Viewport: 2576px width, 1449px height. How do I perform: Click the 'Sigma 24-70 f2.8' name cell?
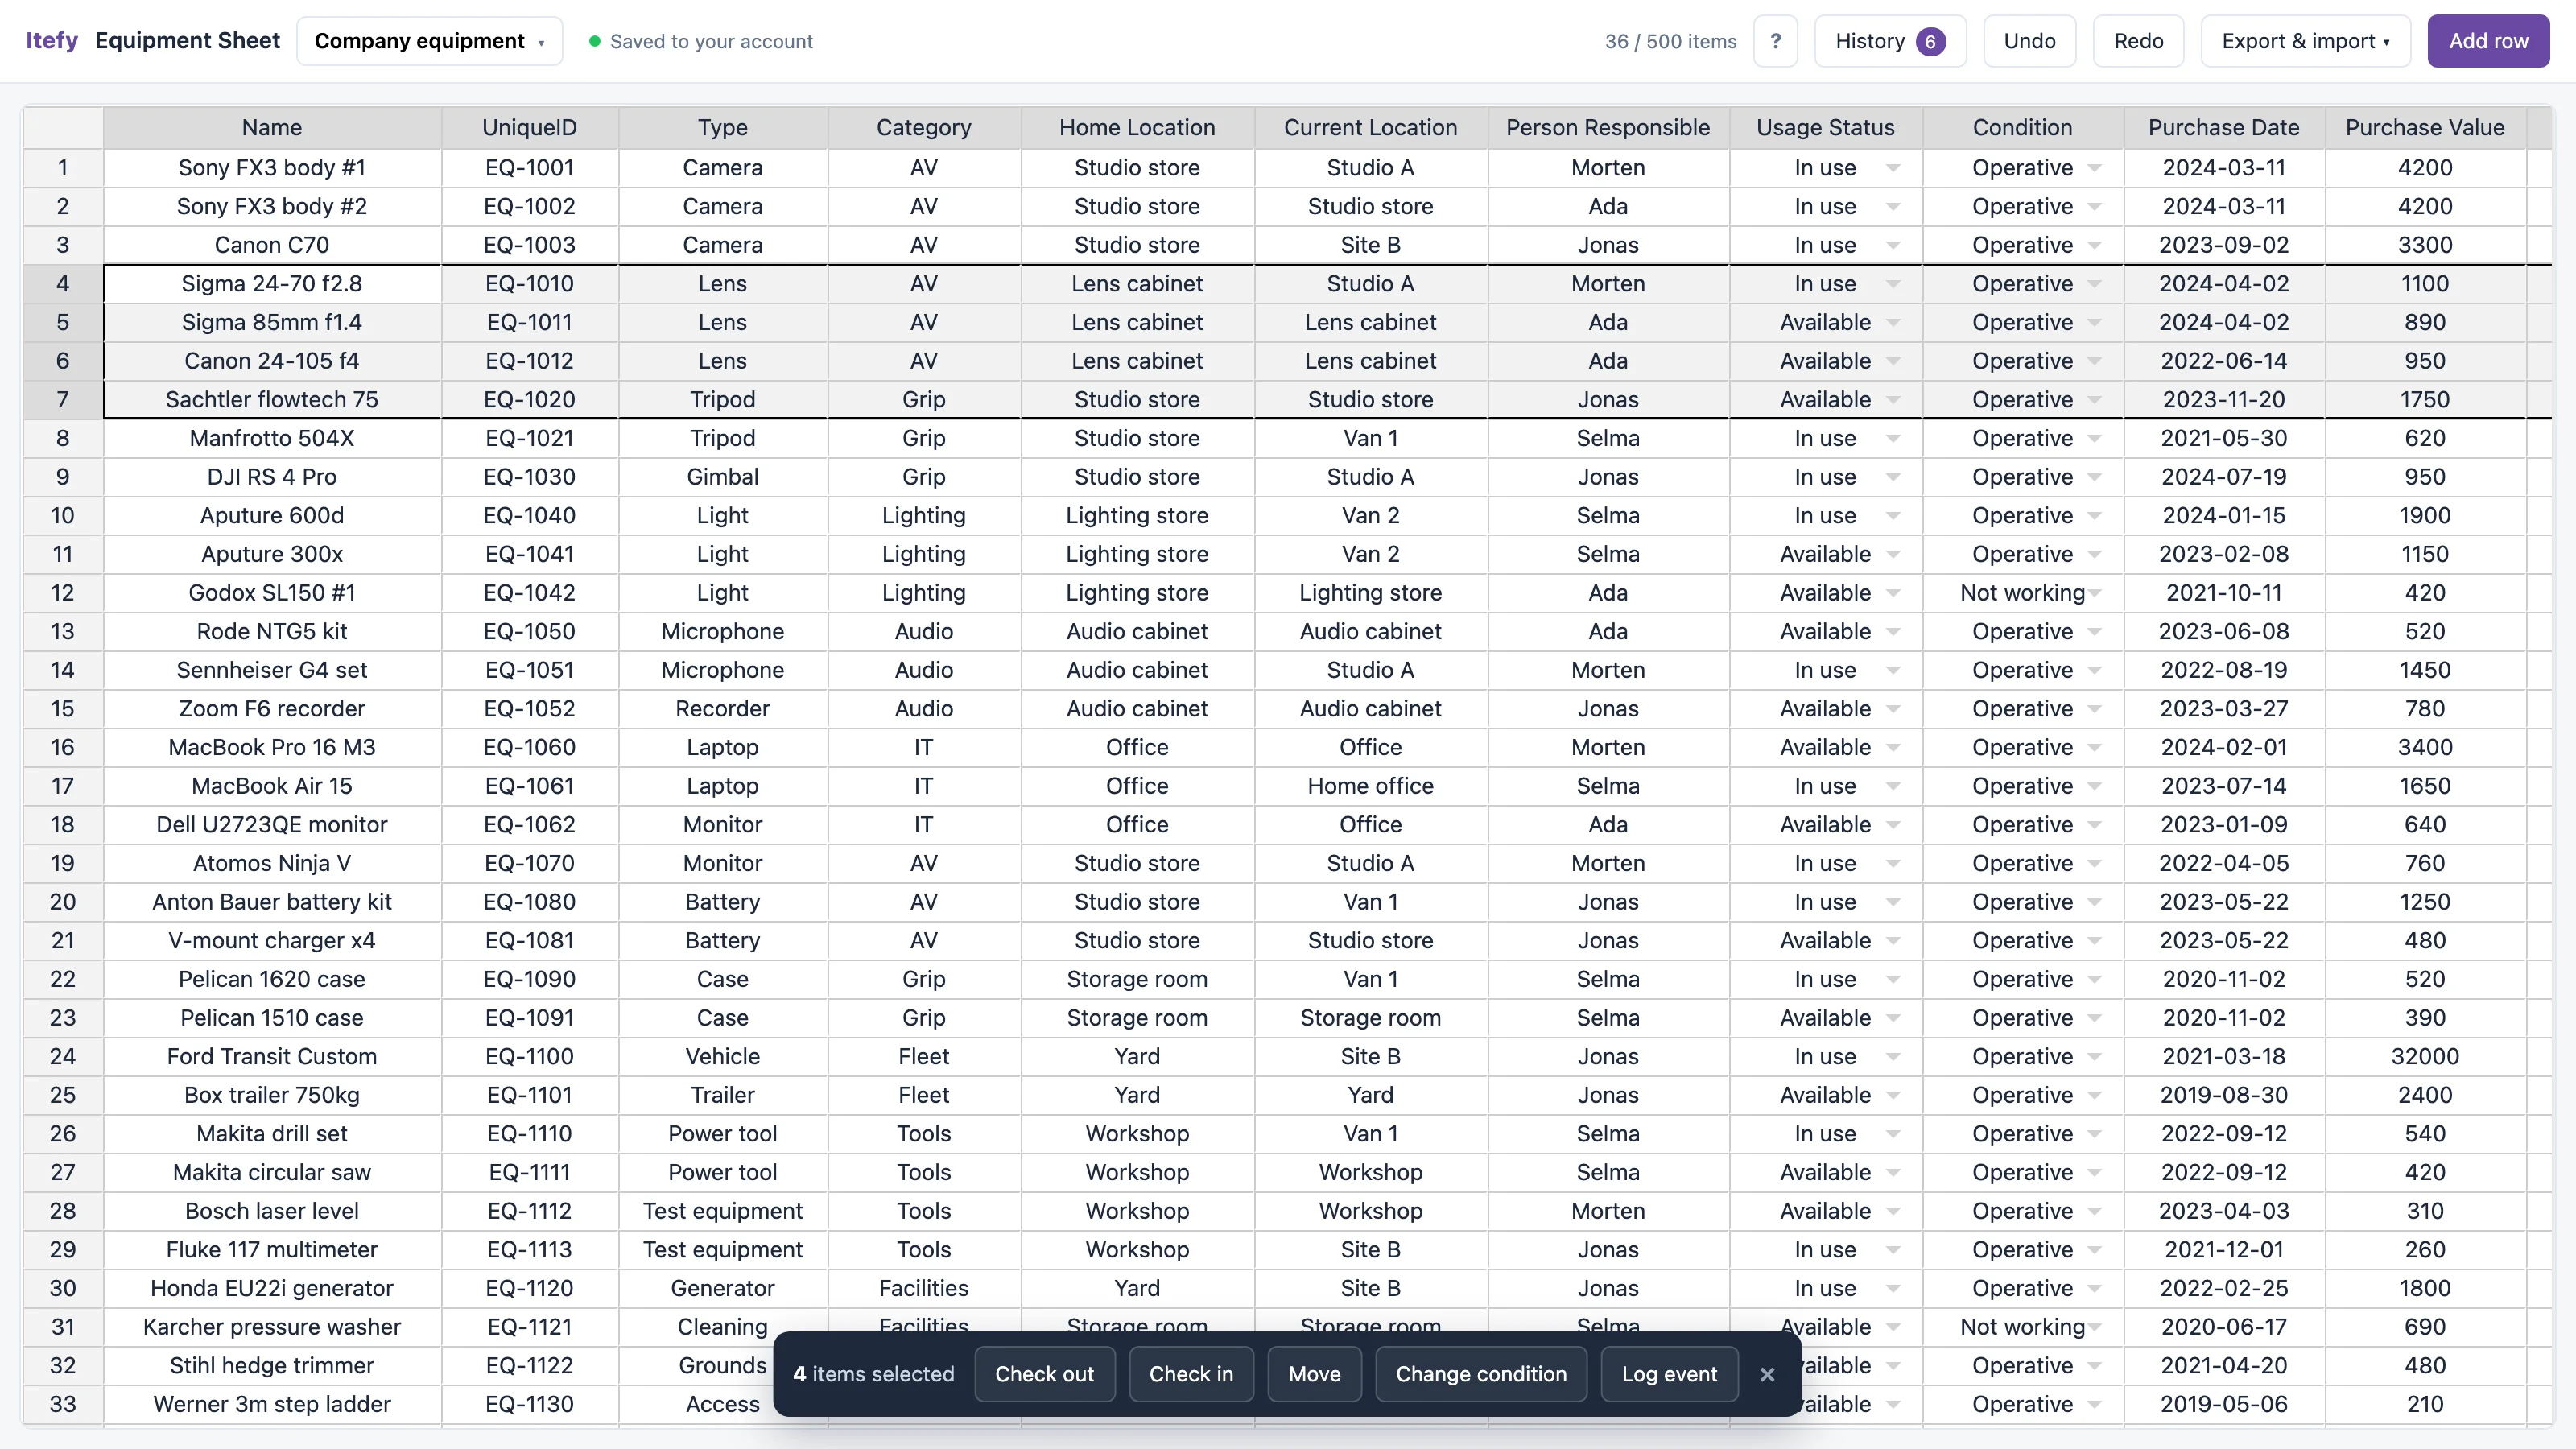tap(272, 284)
